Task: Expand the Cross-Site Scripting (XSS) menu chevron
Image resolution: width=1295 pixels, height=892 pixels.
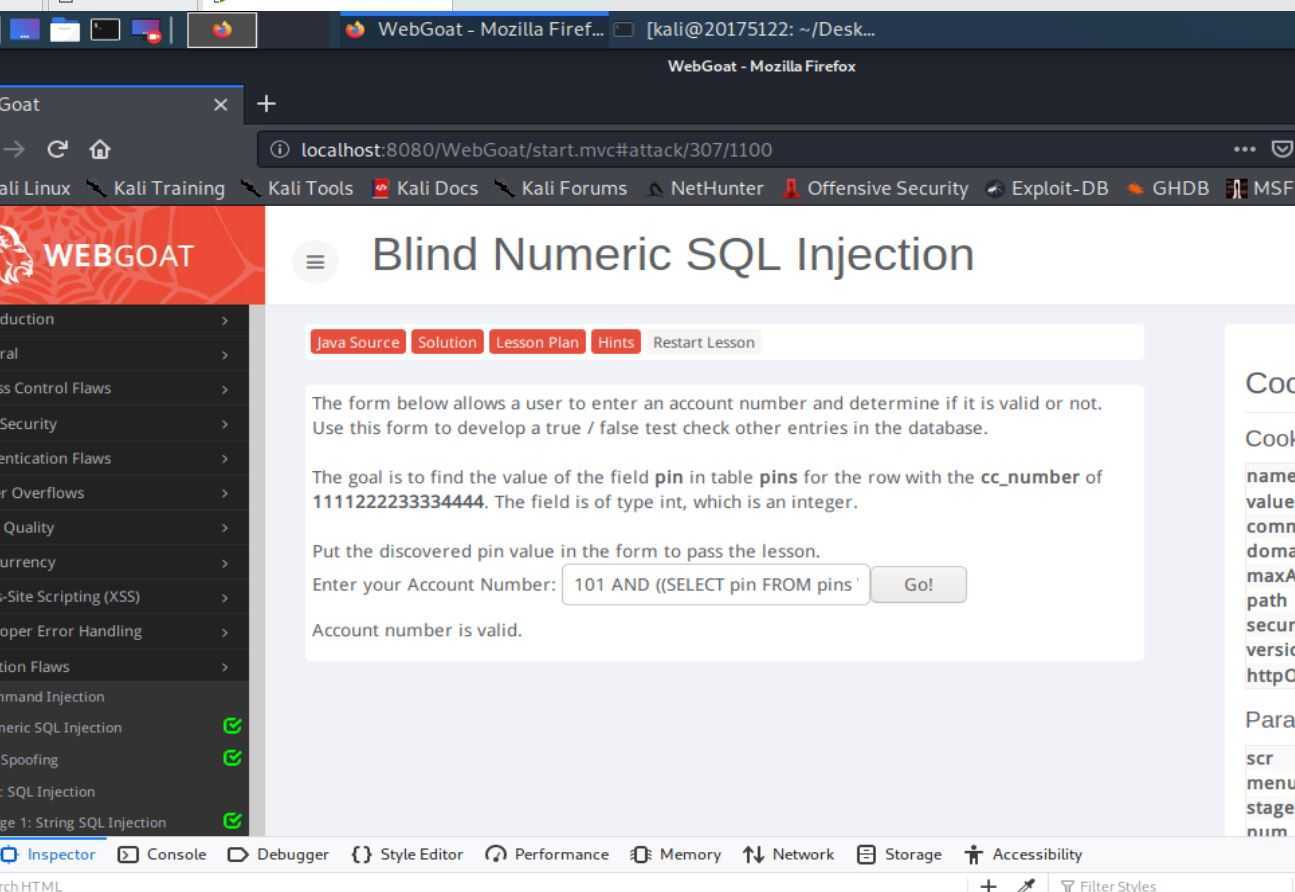Action: point(225,597)
